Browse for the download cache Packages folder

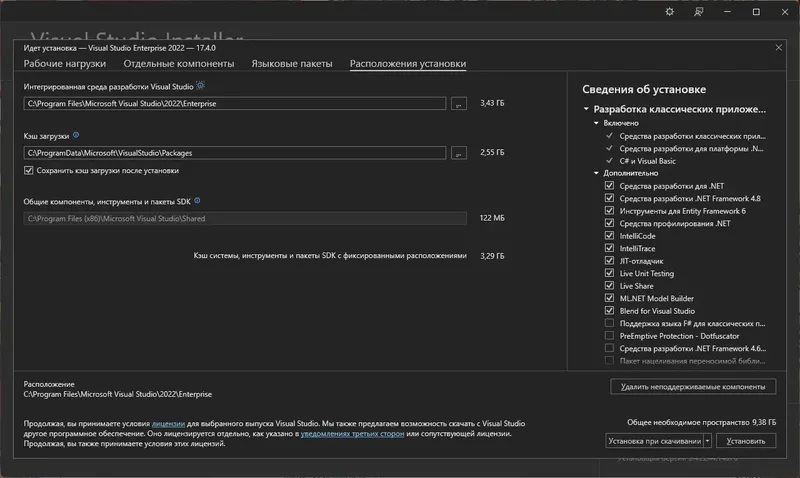(459, 153)
